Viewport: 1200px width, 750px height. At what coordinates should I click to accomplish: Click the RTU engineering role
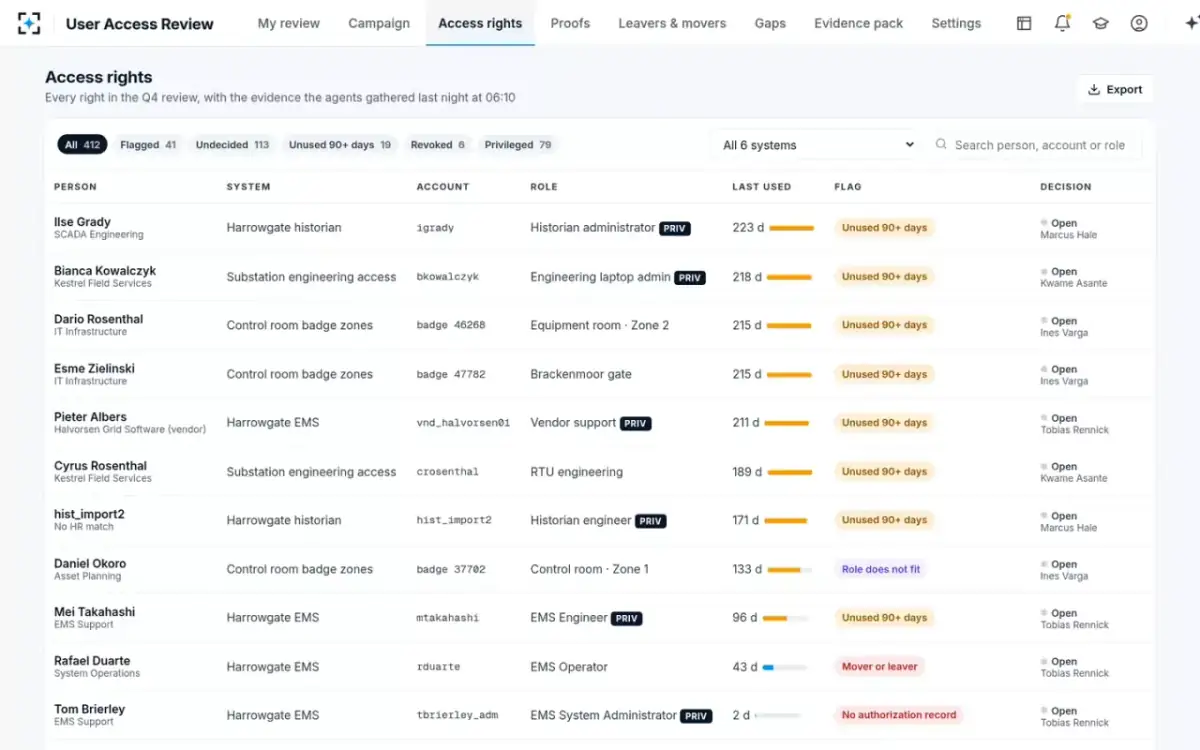[x=576, y=472]
